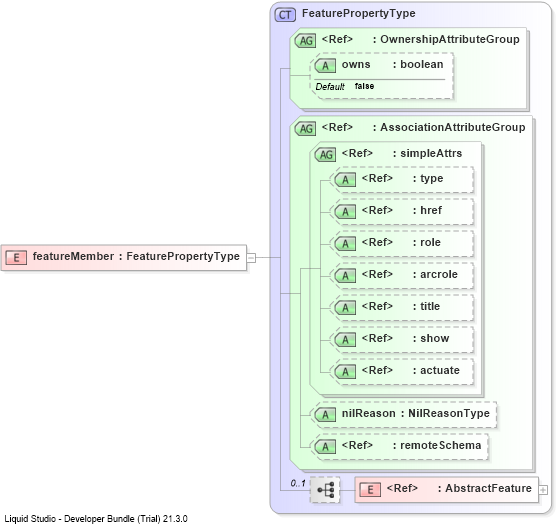Viewport: 556px width, 524px height.
Task: Click the A icon of href attribute
Action: point(345,212)
